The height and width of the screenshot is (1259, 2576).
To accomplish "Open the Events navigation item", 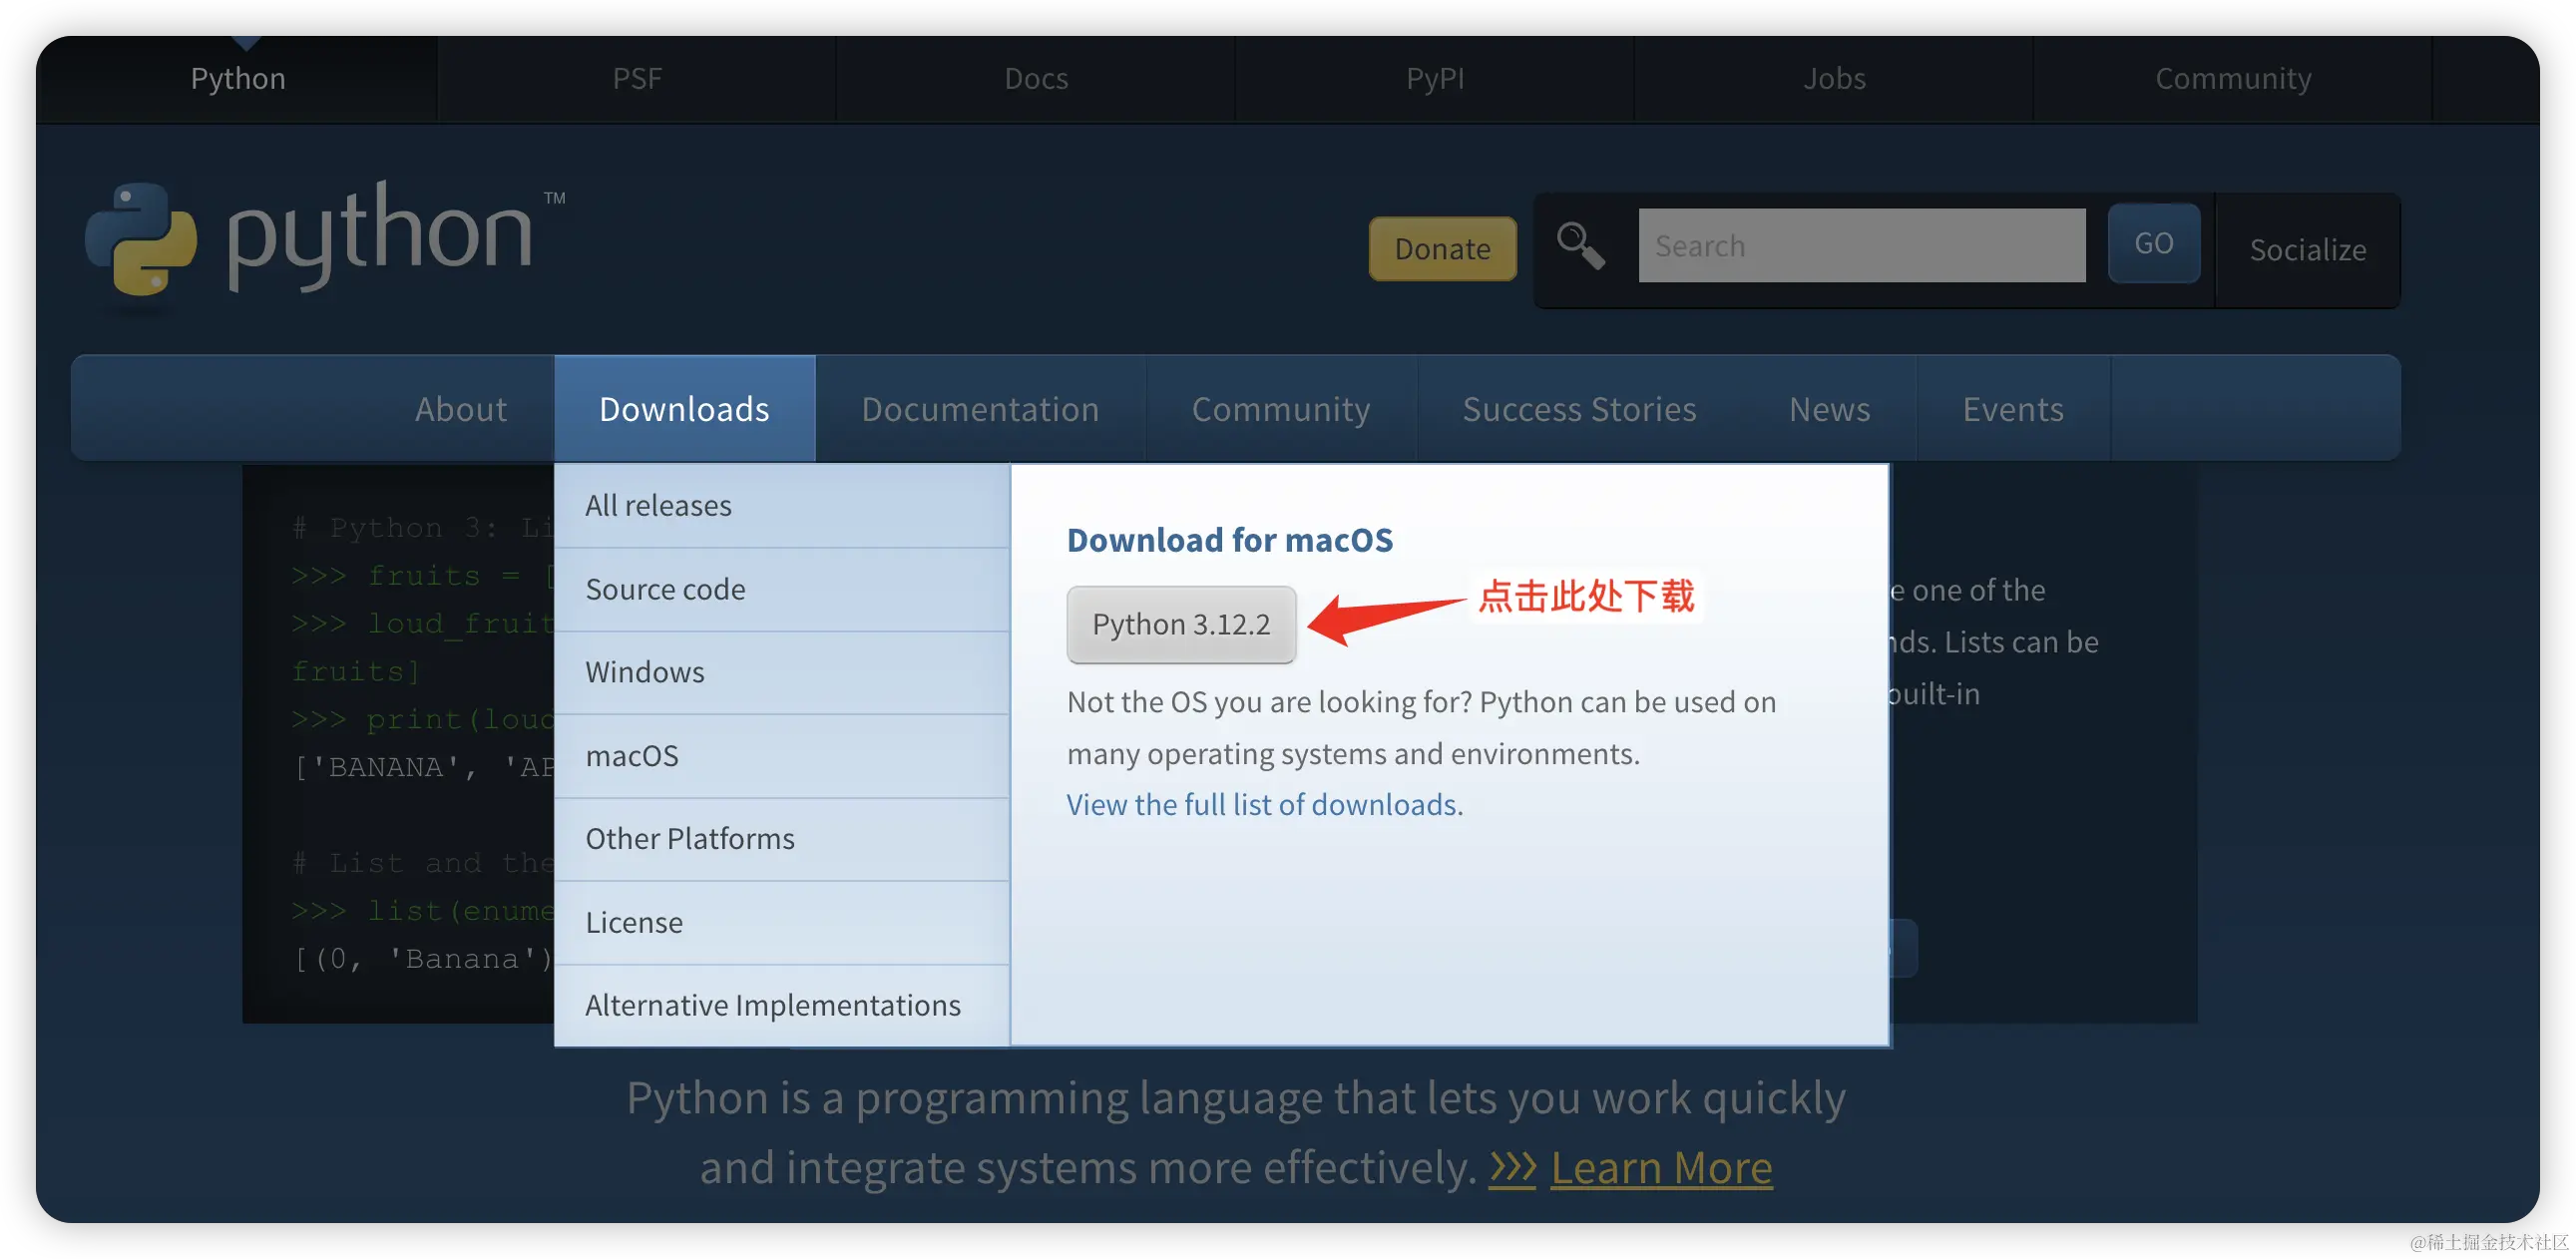I will tap(2013, 408).
